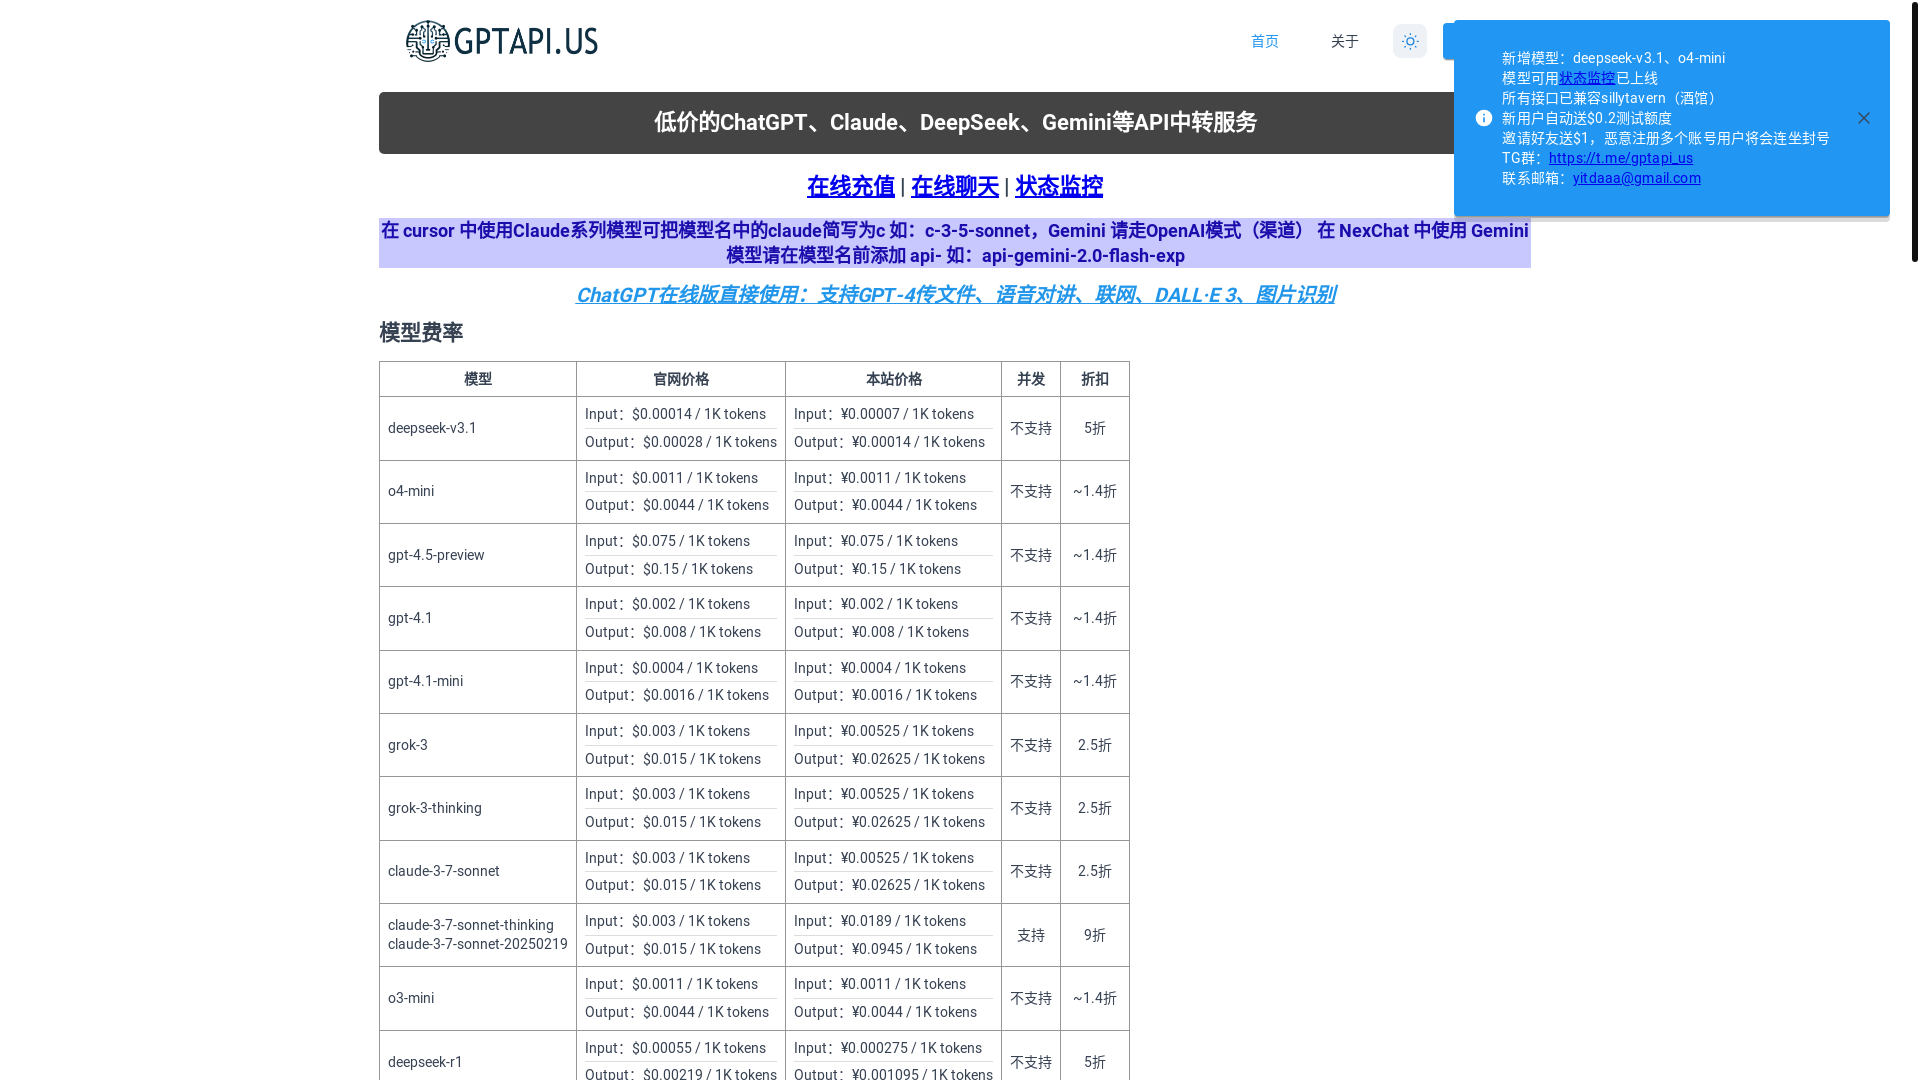Click ~1.4折 in the o4-mini row
Image resolution: width=1920 pixels, height=1080 pixels.
(1095, 491)
